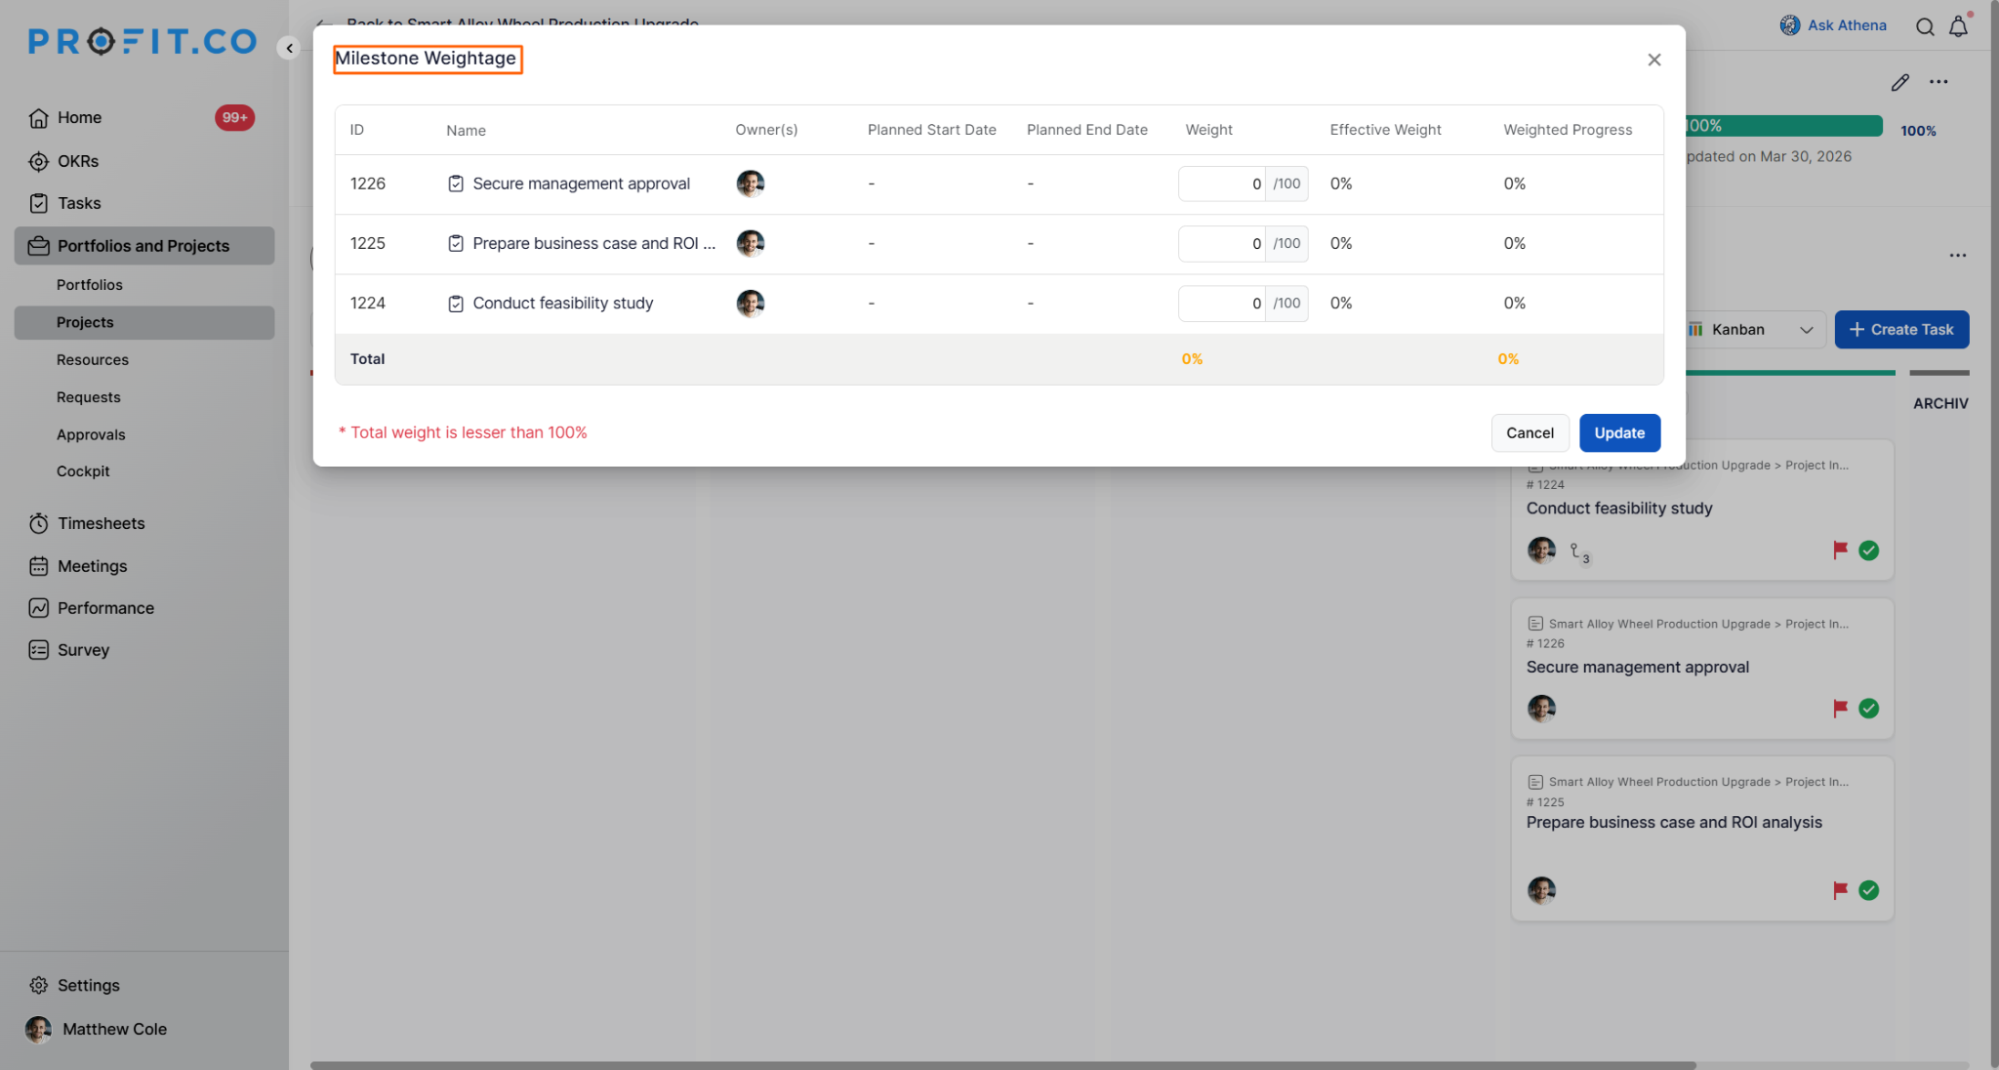Open Timesheets clock icon

(x=38, y=523)
